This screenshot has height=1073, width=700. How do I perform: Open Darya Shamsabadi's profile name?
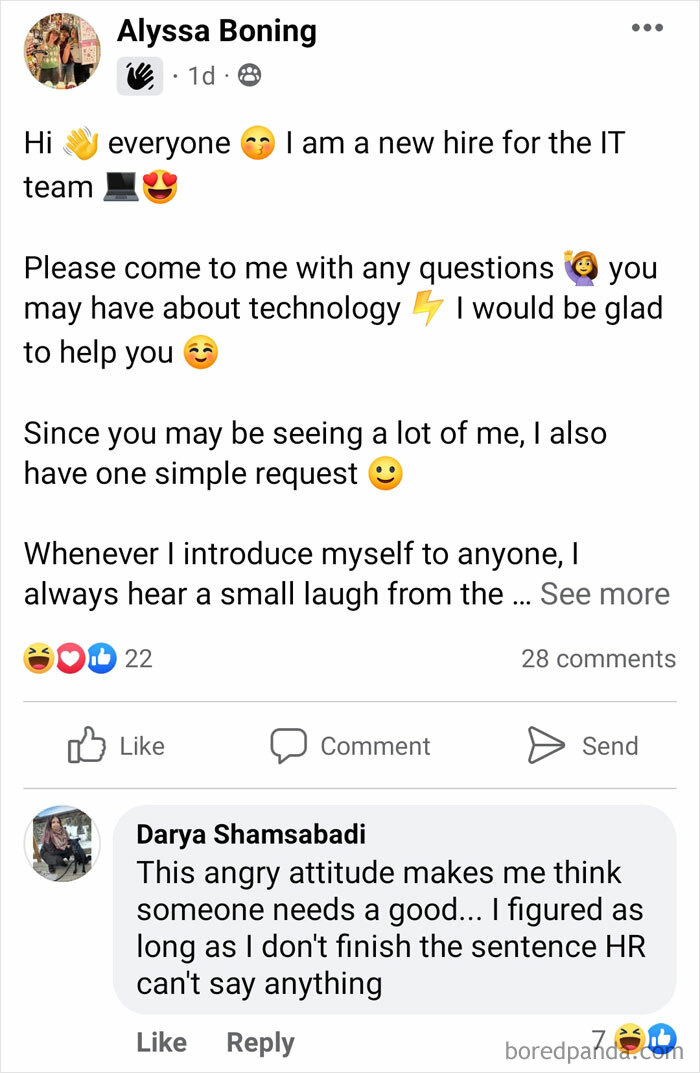[250, 834]
